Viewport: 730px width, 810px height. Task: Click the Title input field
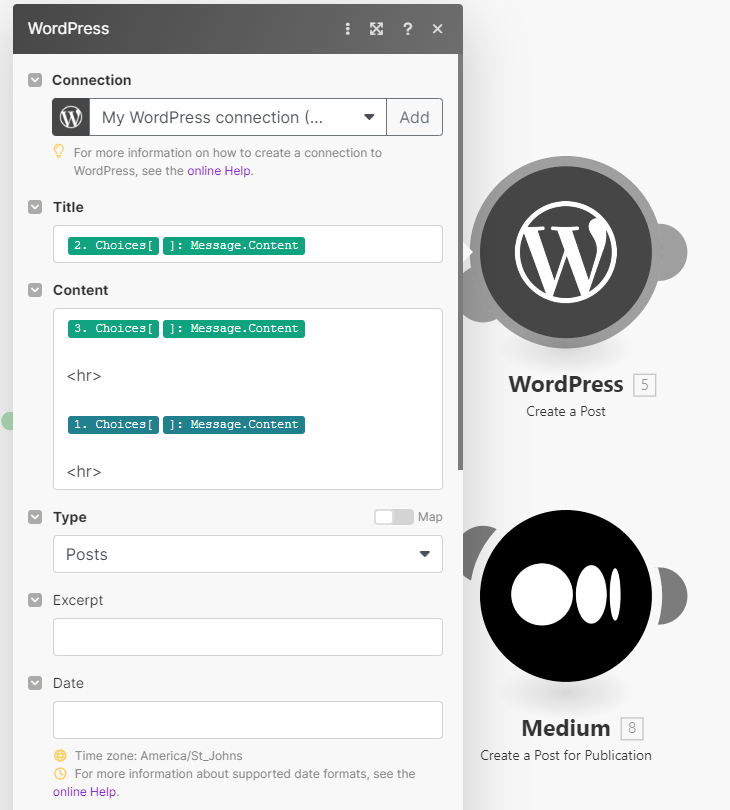pos(248,244)
